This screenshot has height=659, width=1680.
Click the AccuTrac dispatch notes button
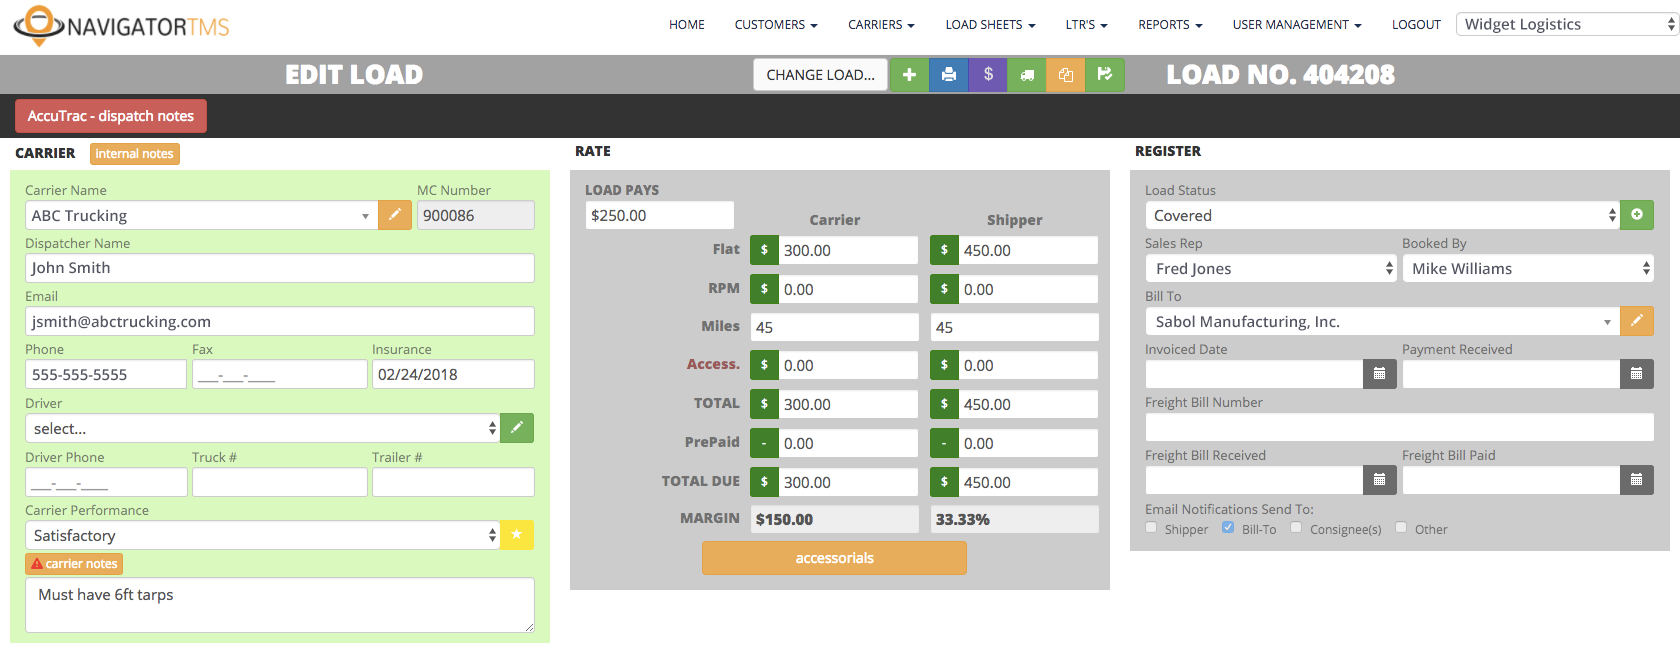111,116
